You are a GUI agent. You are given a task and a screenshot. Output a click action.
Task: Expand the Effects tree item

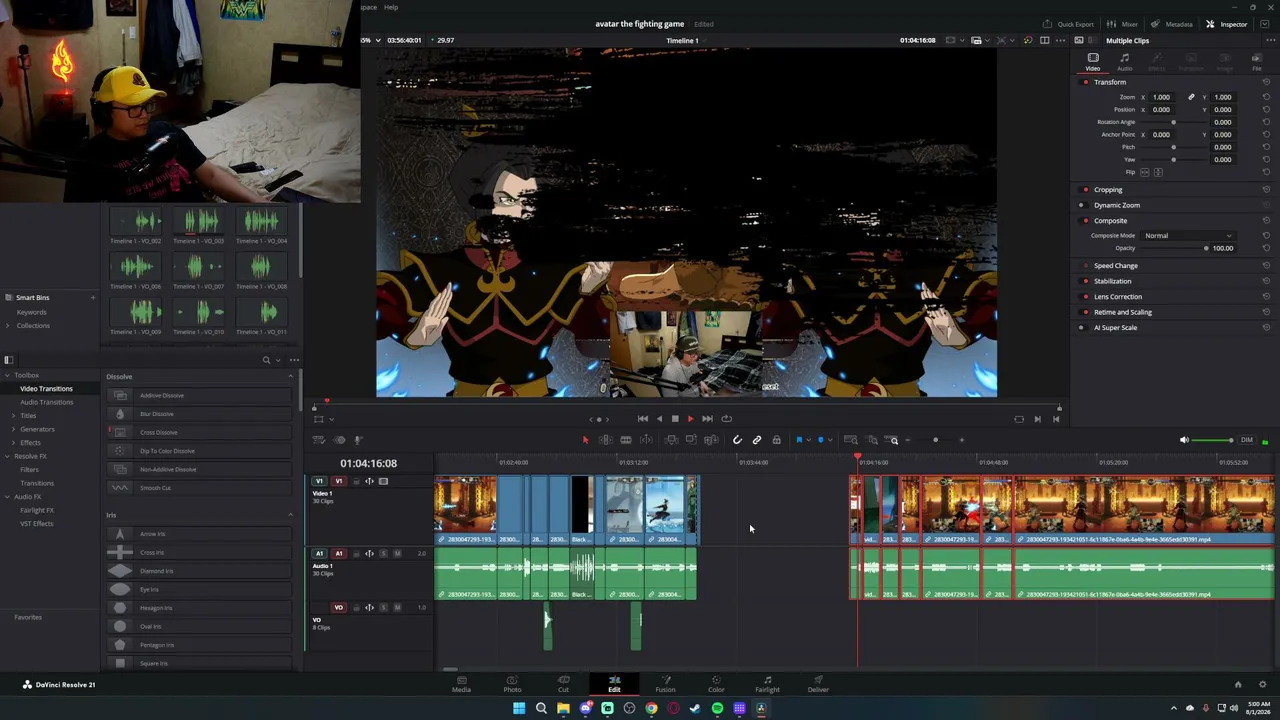pyautogui.click(x=14, y=442)
